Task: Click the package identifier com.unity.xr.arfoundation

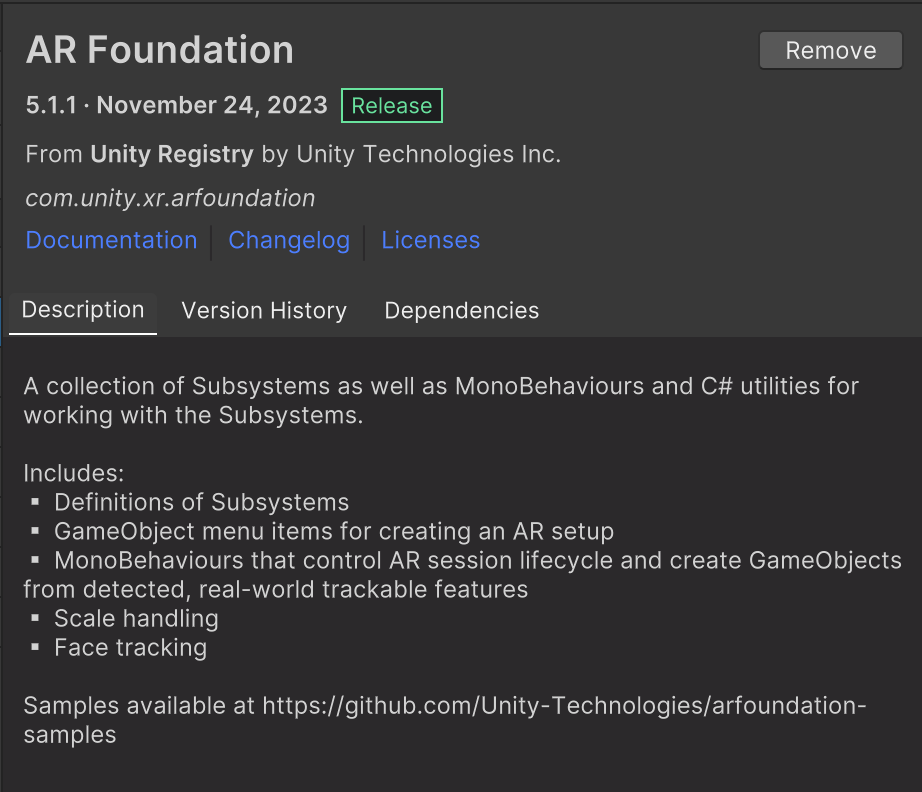Action: coord(170,198)
